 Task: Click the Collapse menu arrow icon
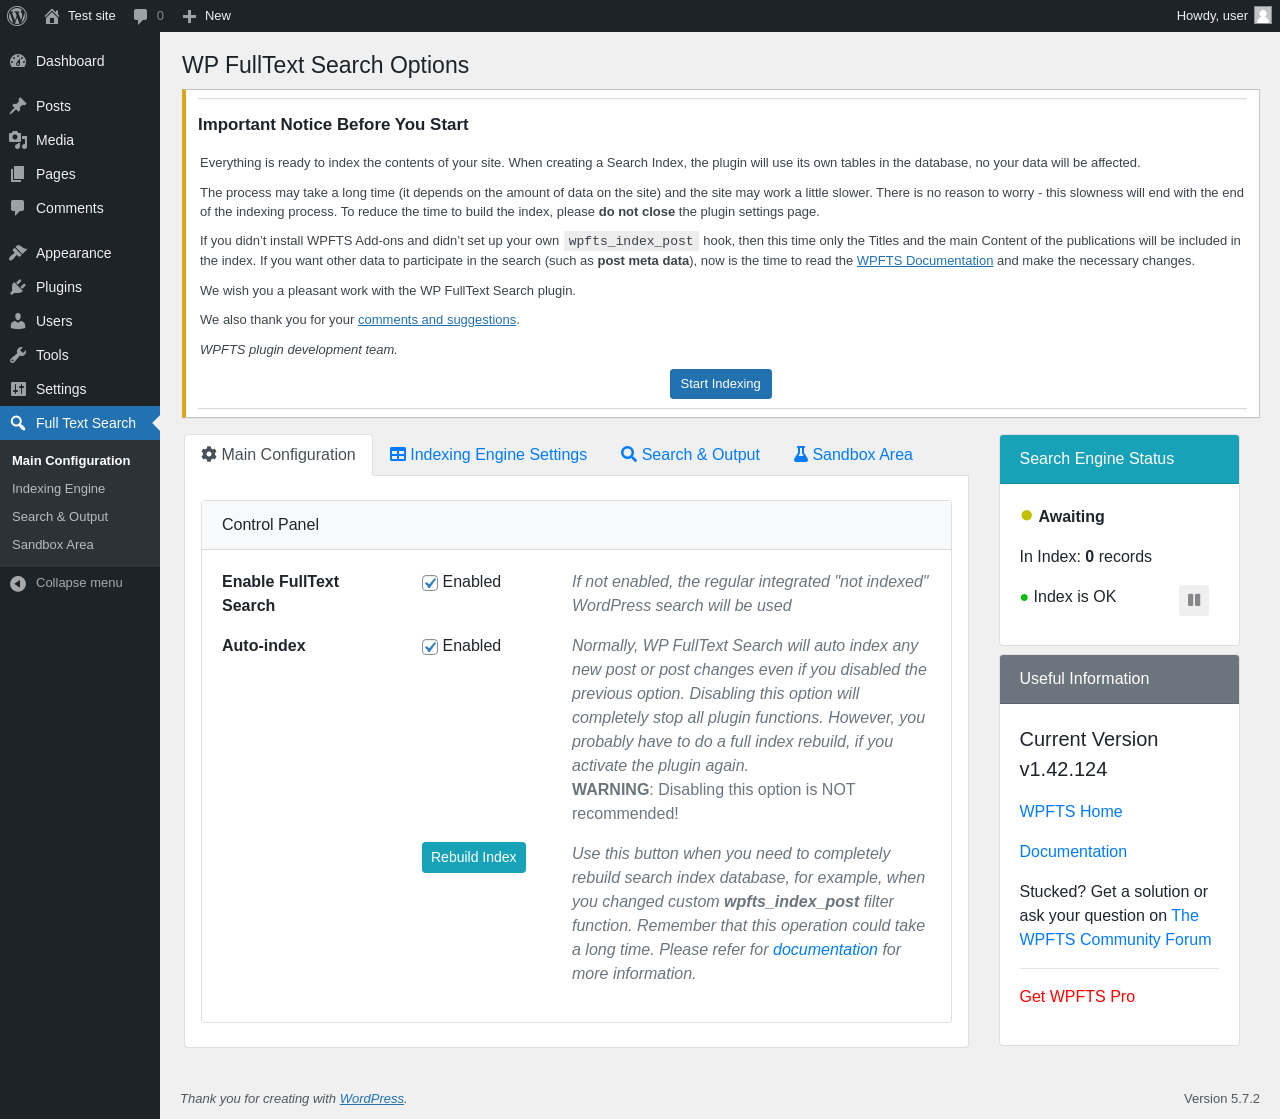(x=18, y=583)
